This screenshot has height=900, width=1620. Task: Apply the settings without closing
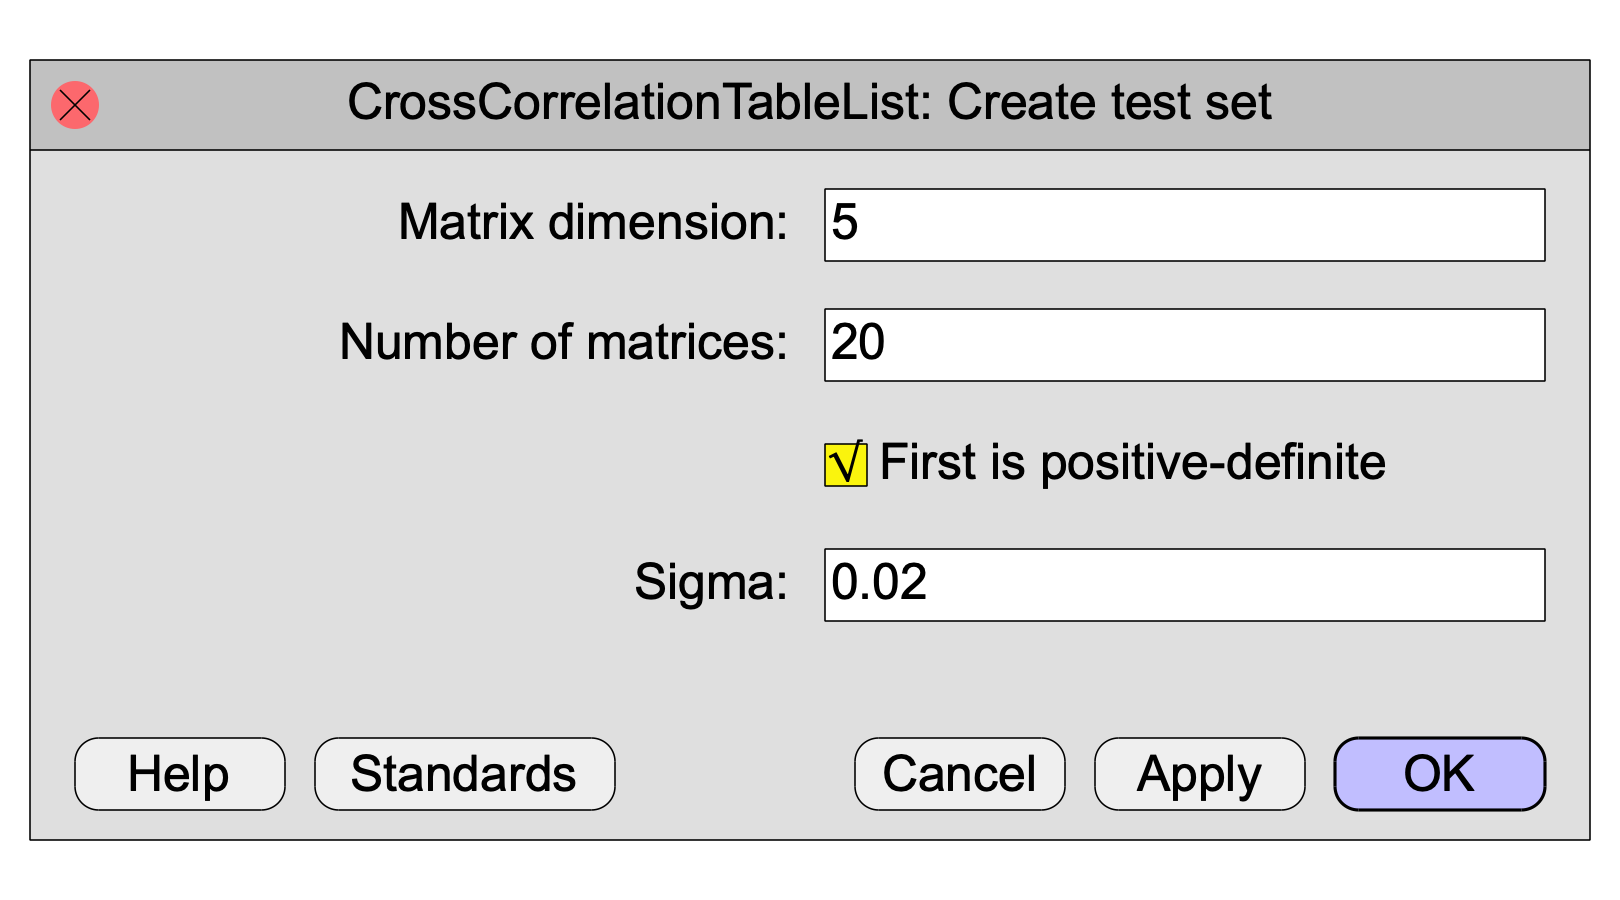[1200, 774]
